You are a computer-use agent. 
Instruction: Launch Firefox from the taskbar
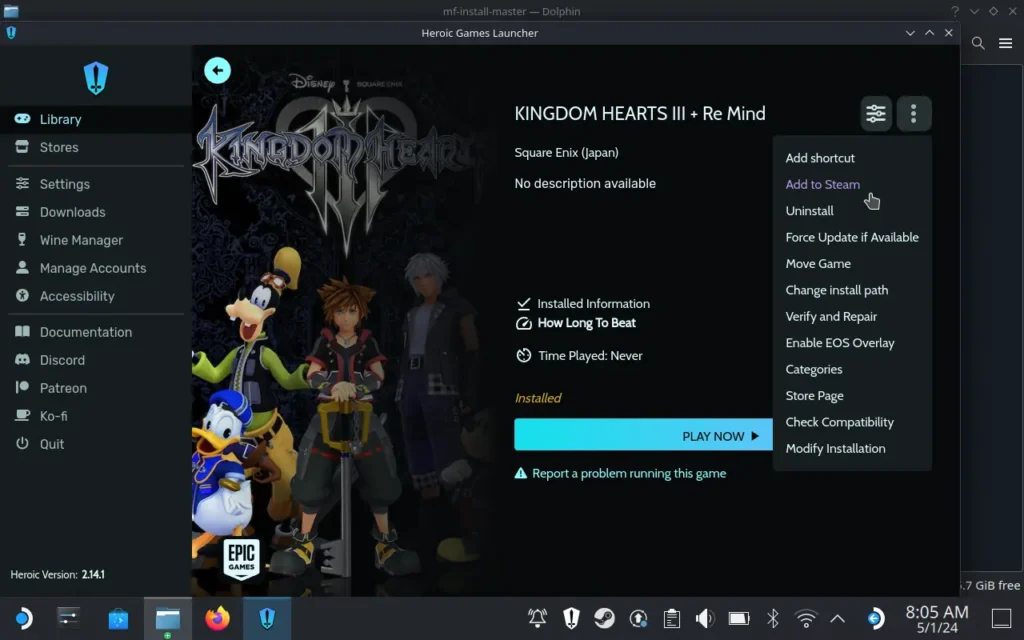click(217, 618)
